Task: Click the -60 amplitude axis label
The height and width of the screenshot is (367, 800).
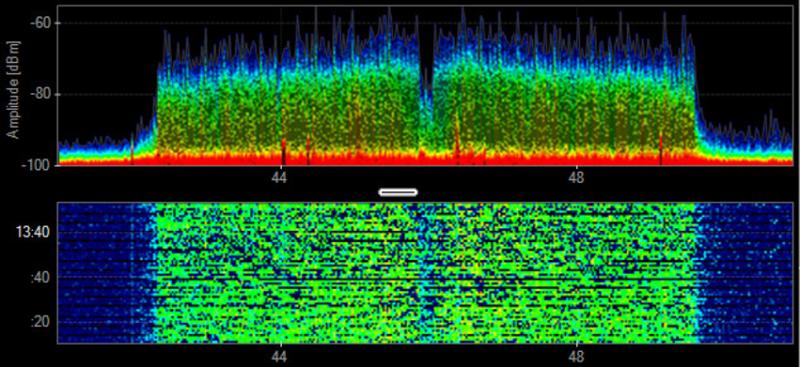Action: pyautogui.click(x=39, y=23)
